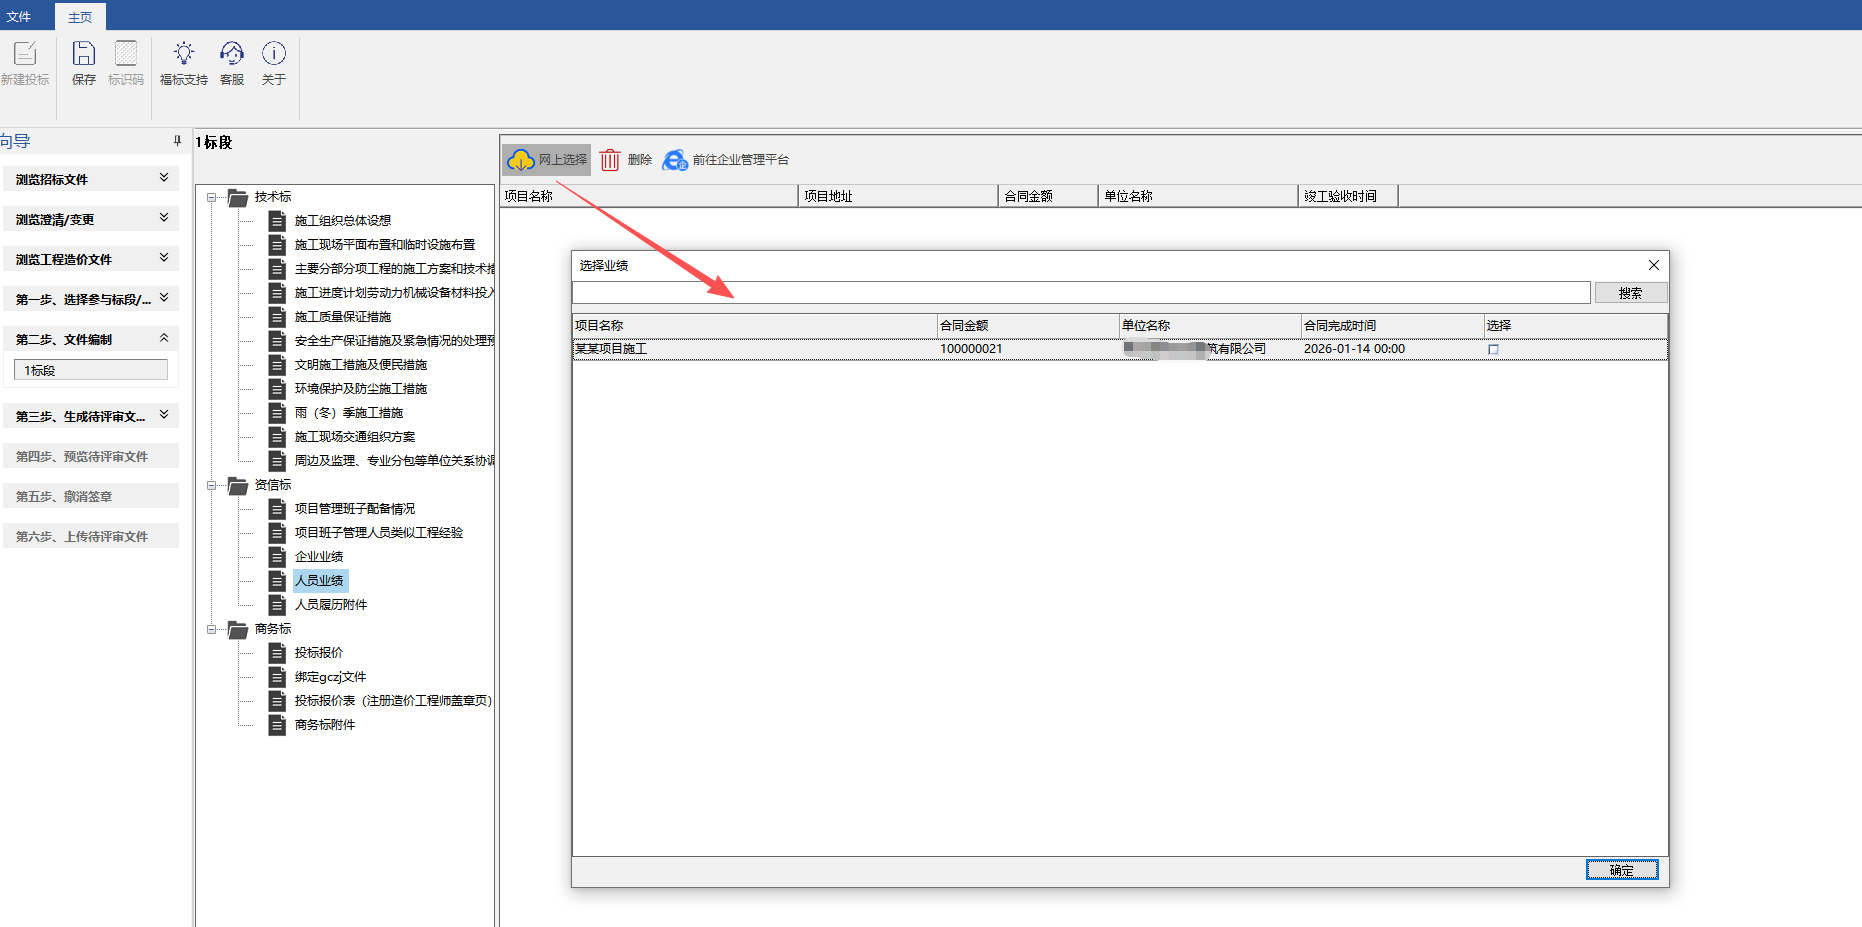
Task: Open 前往企业管理平台 browser icon
Action: coord(676,160)
